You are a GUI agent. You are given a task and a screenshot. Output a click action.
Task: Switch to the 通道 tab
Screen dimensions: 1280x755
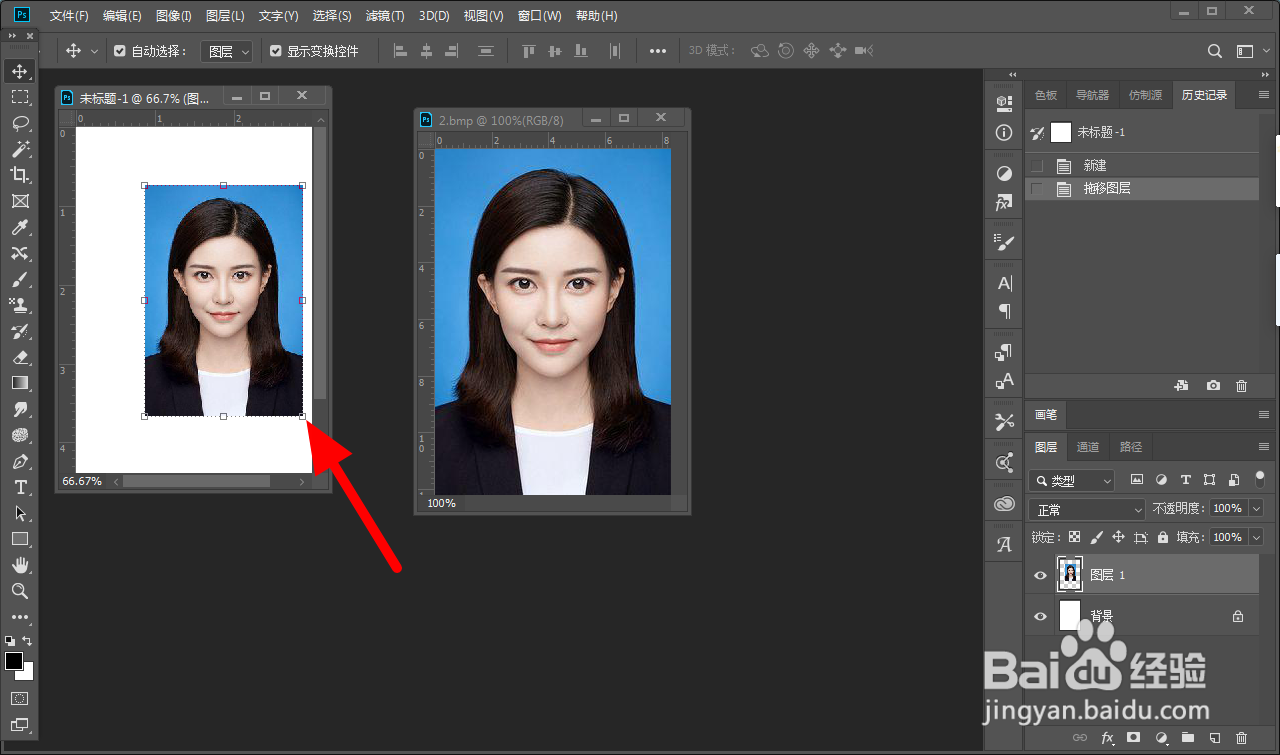point(1088,447)
